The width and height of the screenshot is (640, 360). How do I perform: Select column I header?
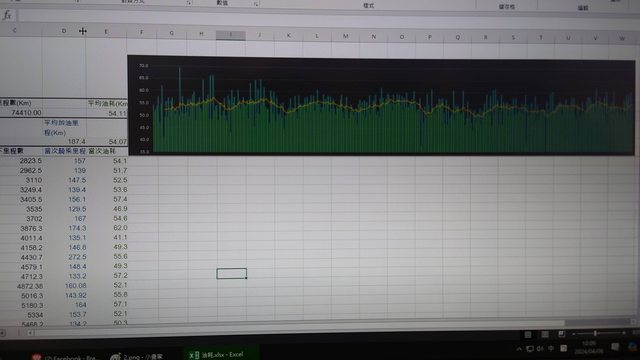231,35
